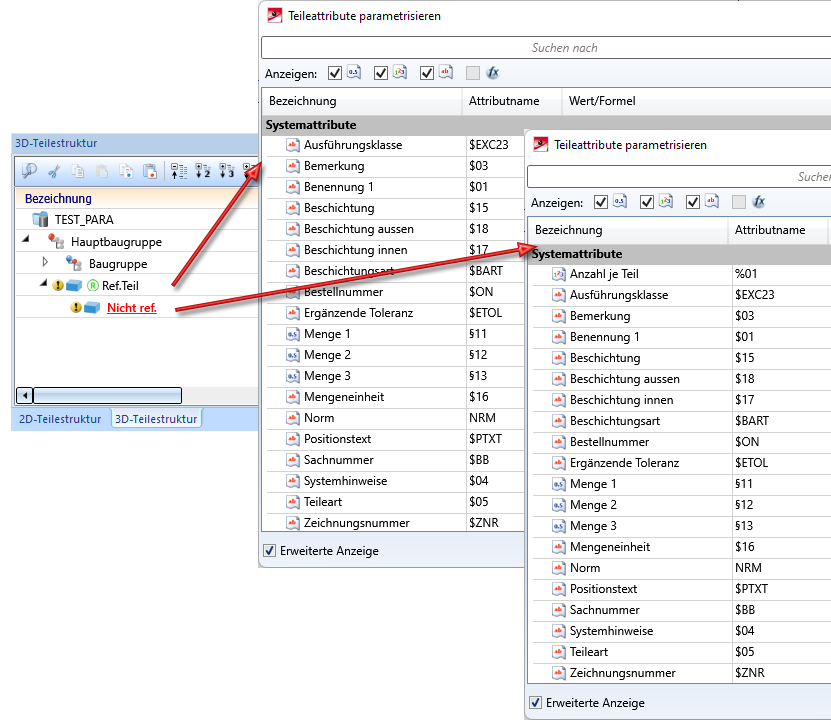Expand the Baugruppe tree node
Image resolution: width=831 pixels, height=720 pixels.
[x=45, y=263]
